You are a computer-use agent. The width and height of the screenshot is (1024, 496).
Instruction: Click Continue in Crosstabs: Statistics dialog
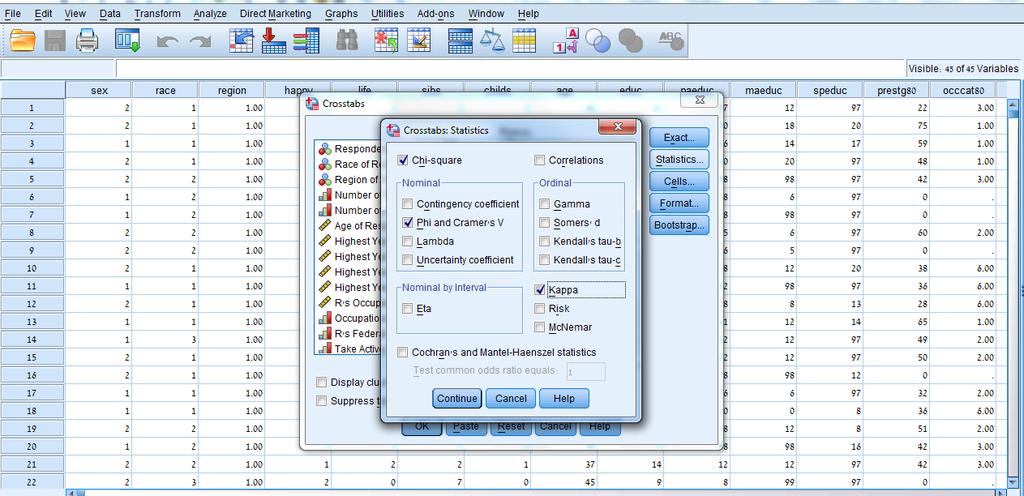point(456,398)
